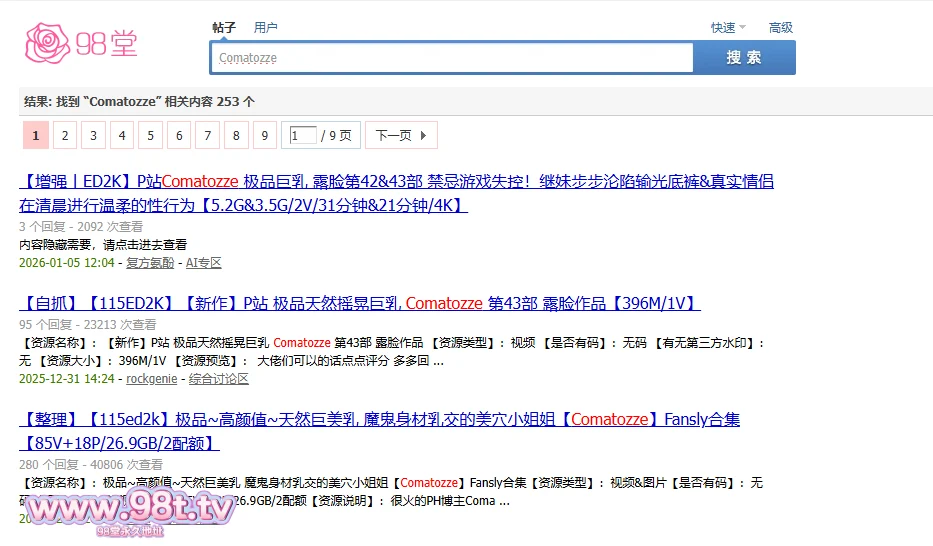Click the search keyword input field
The height and width of the screenshot is (546, 933).
click(x=452, y=58)
